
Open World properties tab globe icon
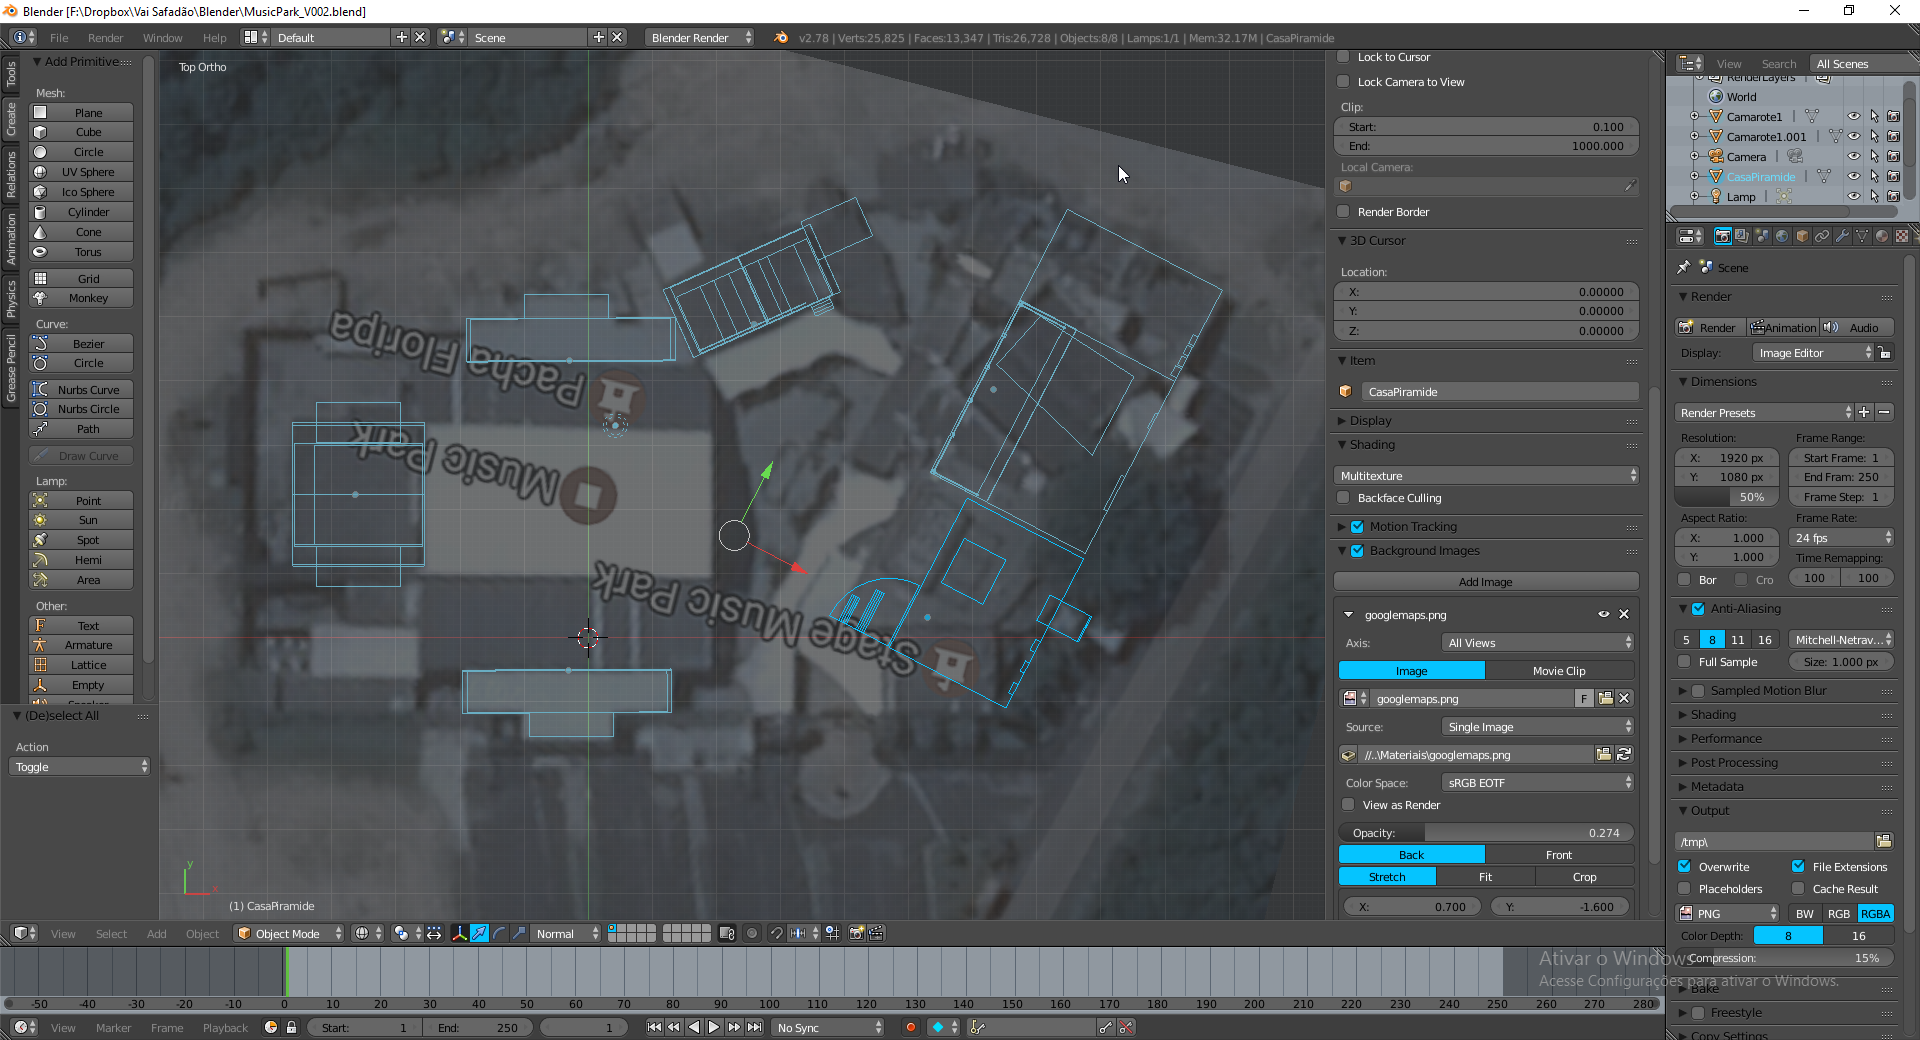tap(1782, 236)
